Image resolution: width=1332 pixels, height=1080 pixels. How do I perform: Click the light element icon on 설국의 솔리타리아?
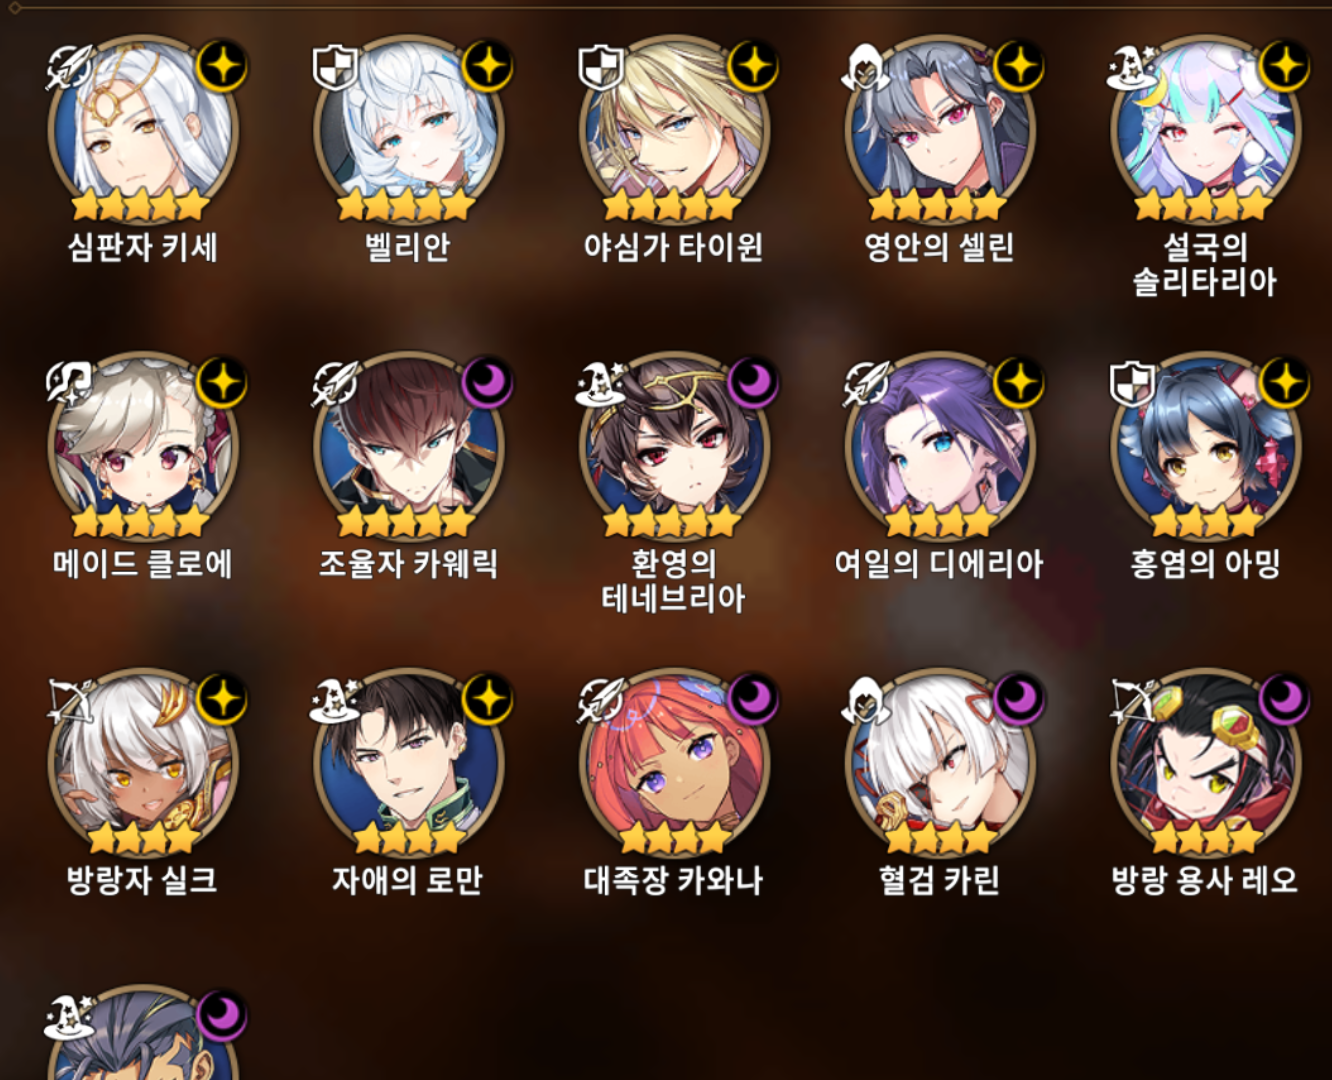pyautogui.click(x=1285, y=67)
